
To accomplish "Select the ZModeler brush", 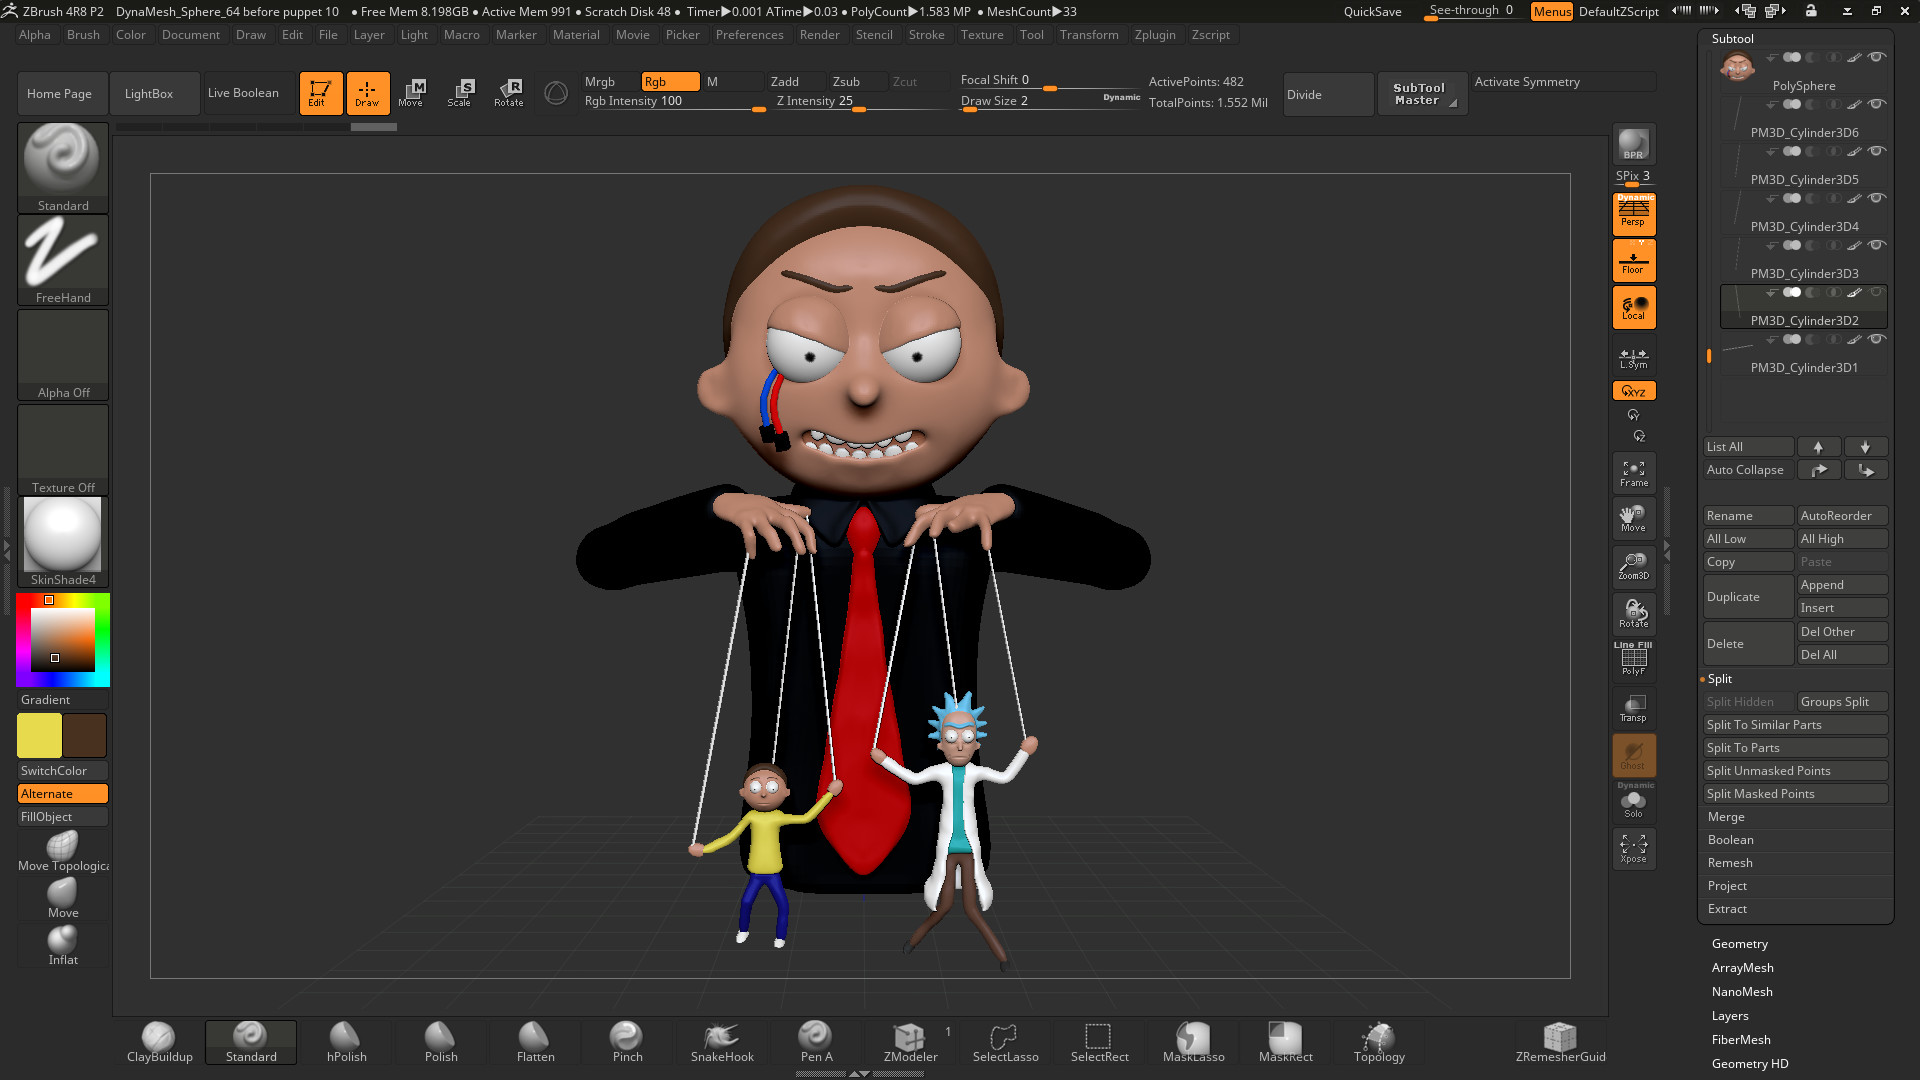I will (910, 1042).
